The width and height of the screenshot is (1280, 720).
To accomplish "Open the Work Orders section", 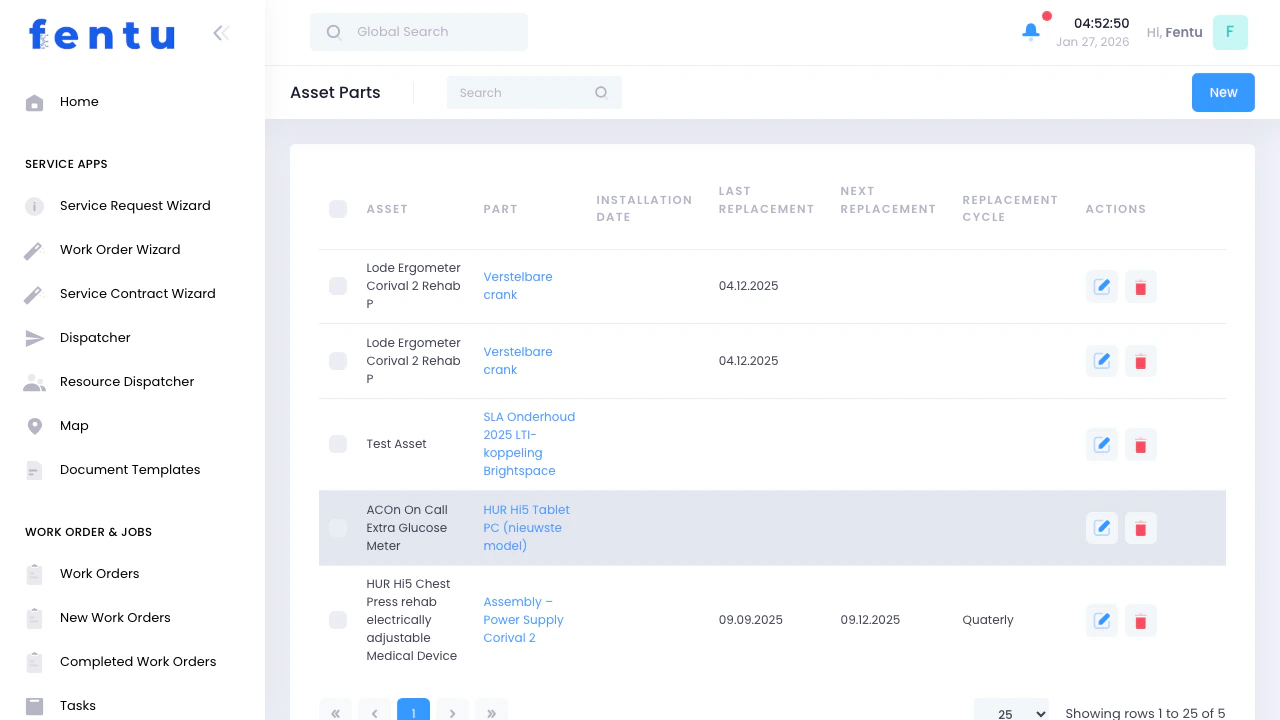I will point(99,573).
